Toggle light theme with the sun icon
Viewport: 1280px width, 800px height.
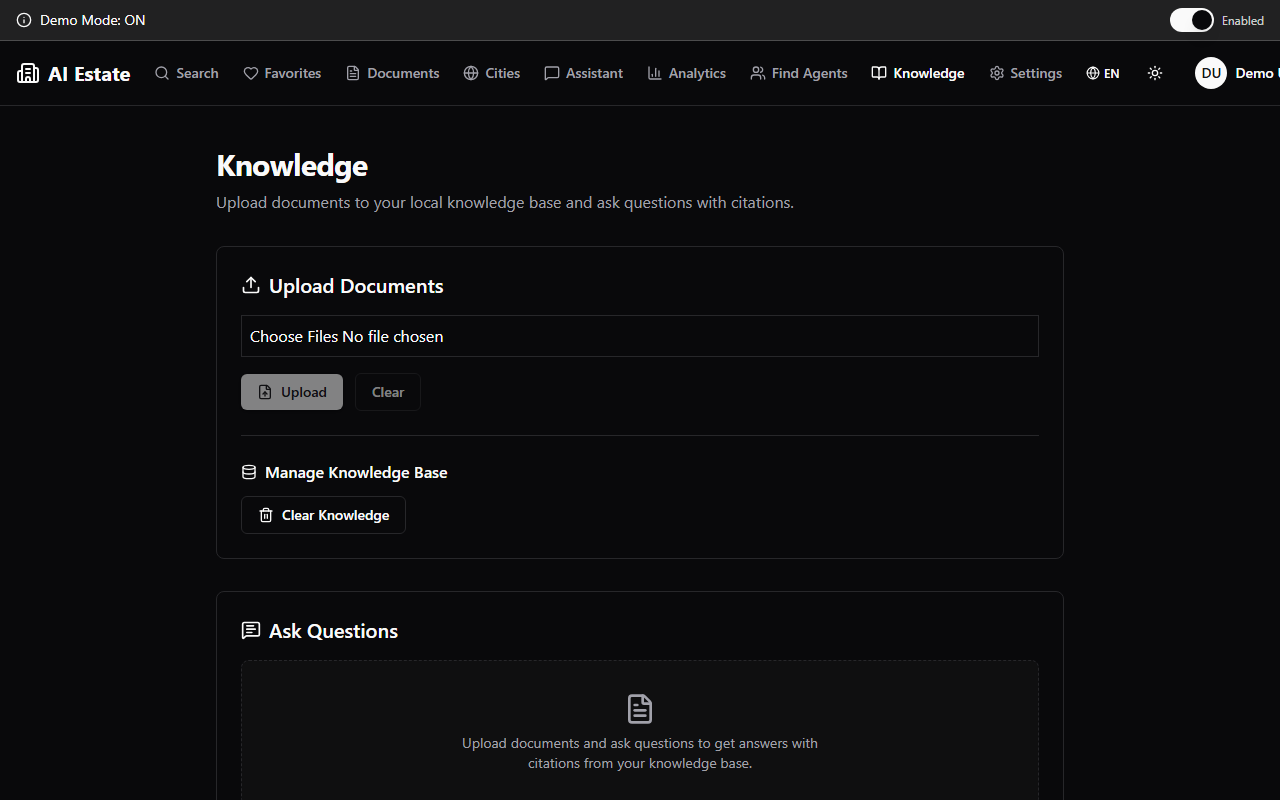(1155, 73)
